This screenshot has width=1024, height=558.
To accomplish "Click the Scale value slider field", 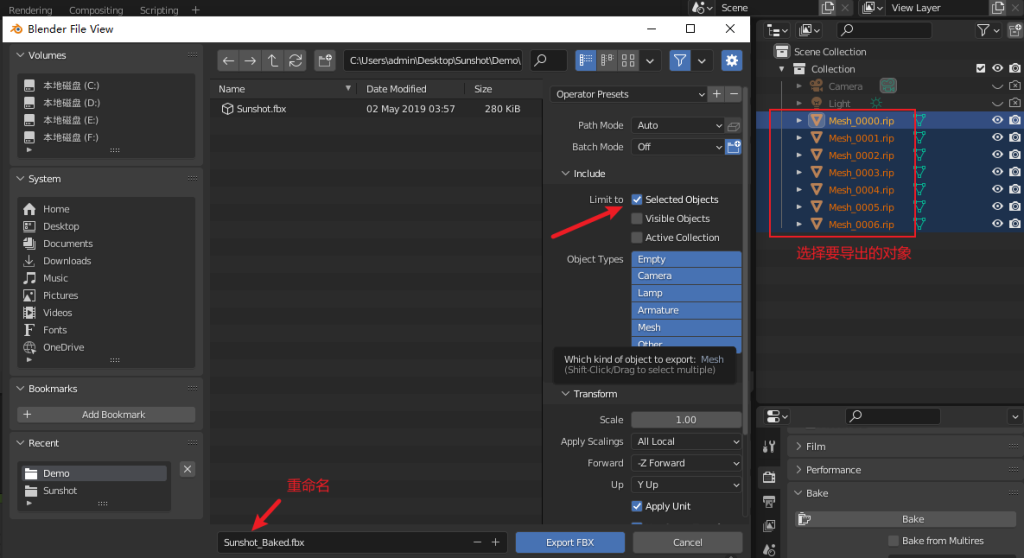I will click(x=686, y=420).
